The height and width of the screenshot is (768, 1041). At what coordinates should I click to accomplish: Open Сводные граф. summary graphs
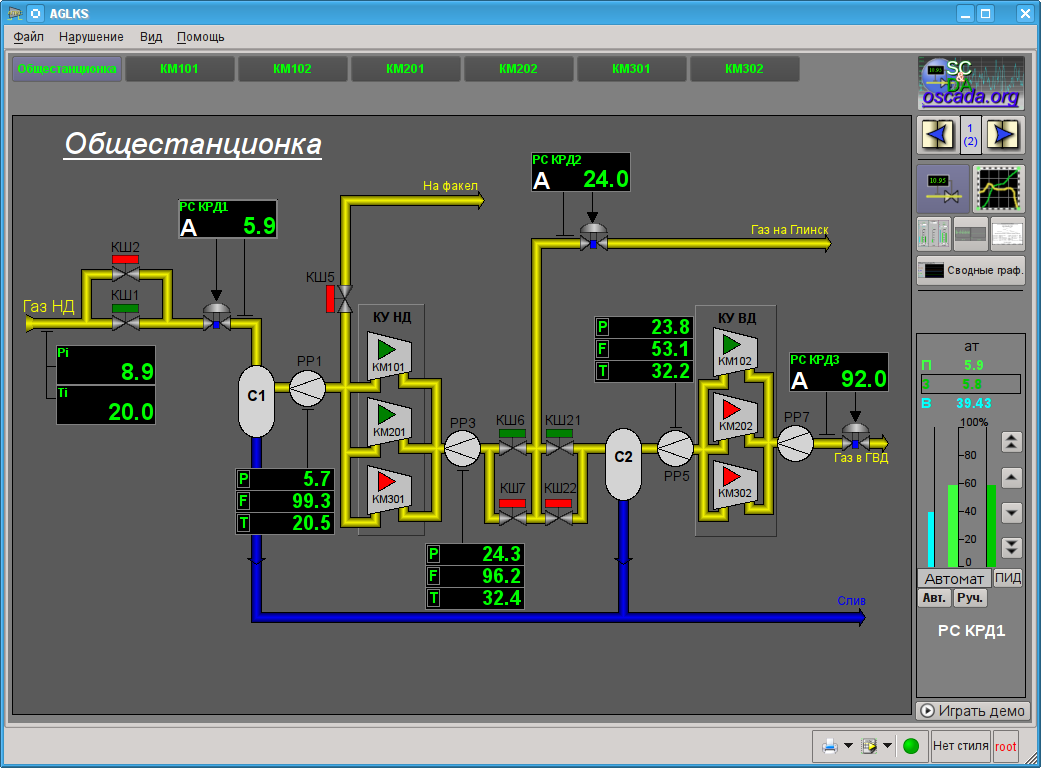click(x=971, y=271)
